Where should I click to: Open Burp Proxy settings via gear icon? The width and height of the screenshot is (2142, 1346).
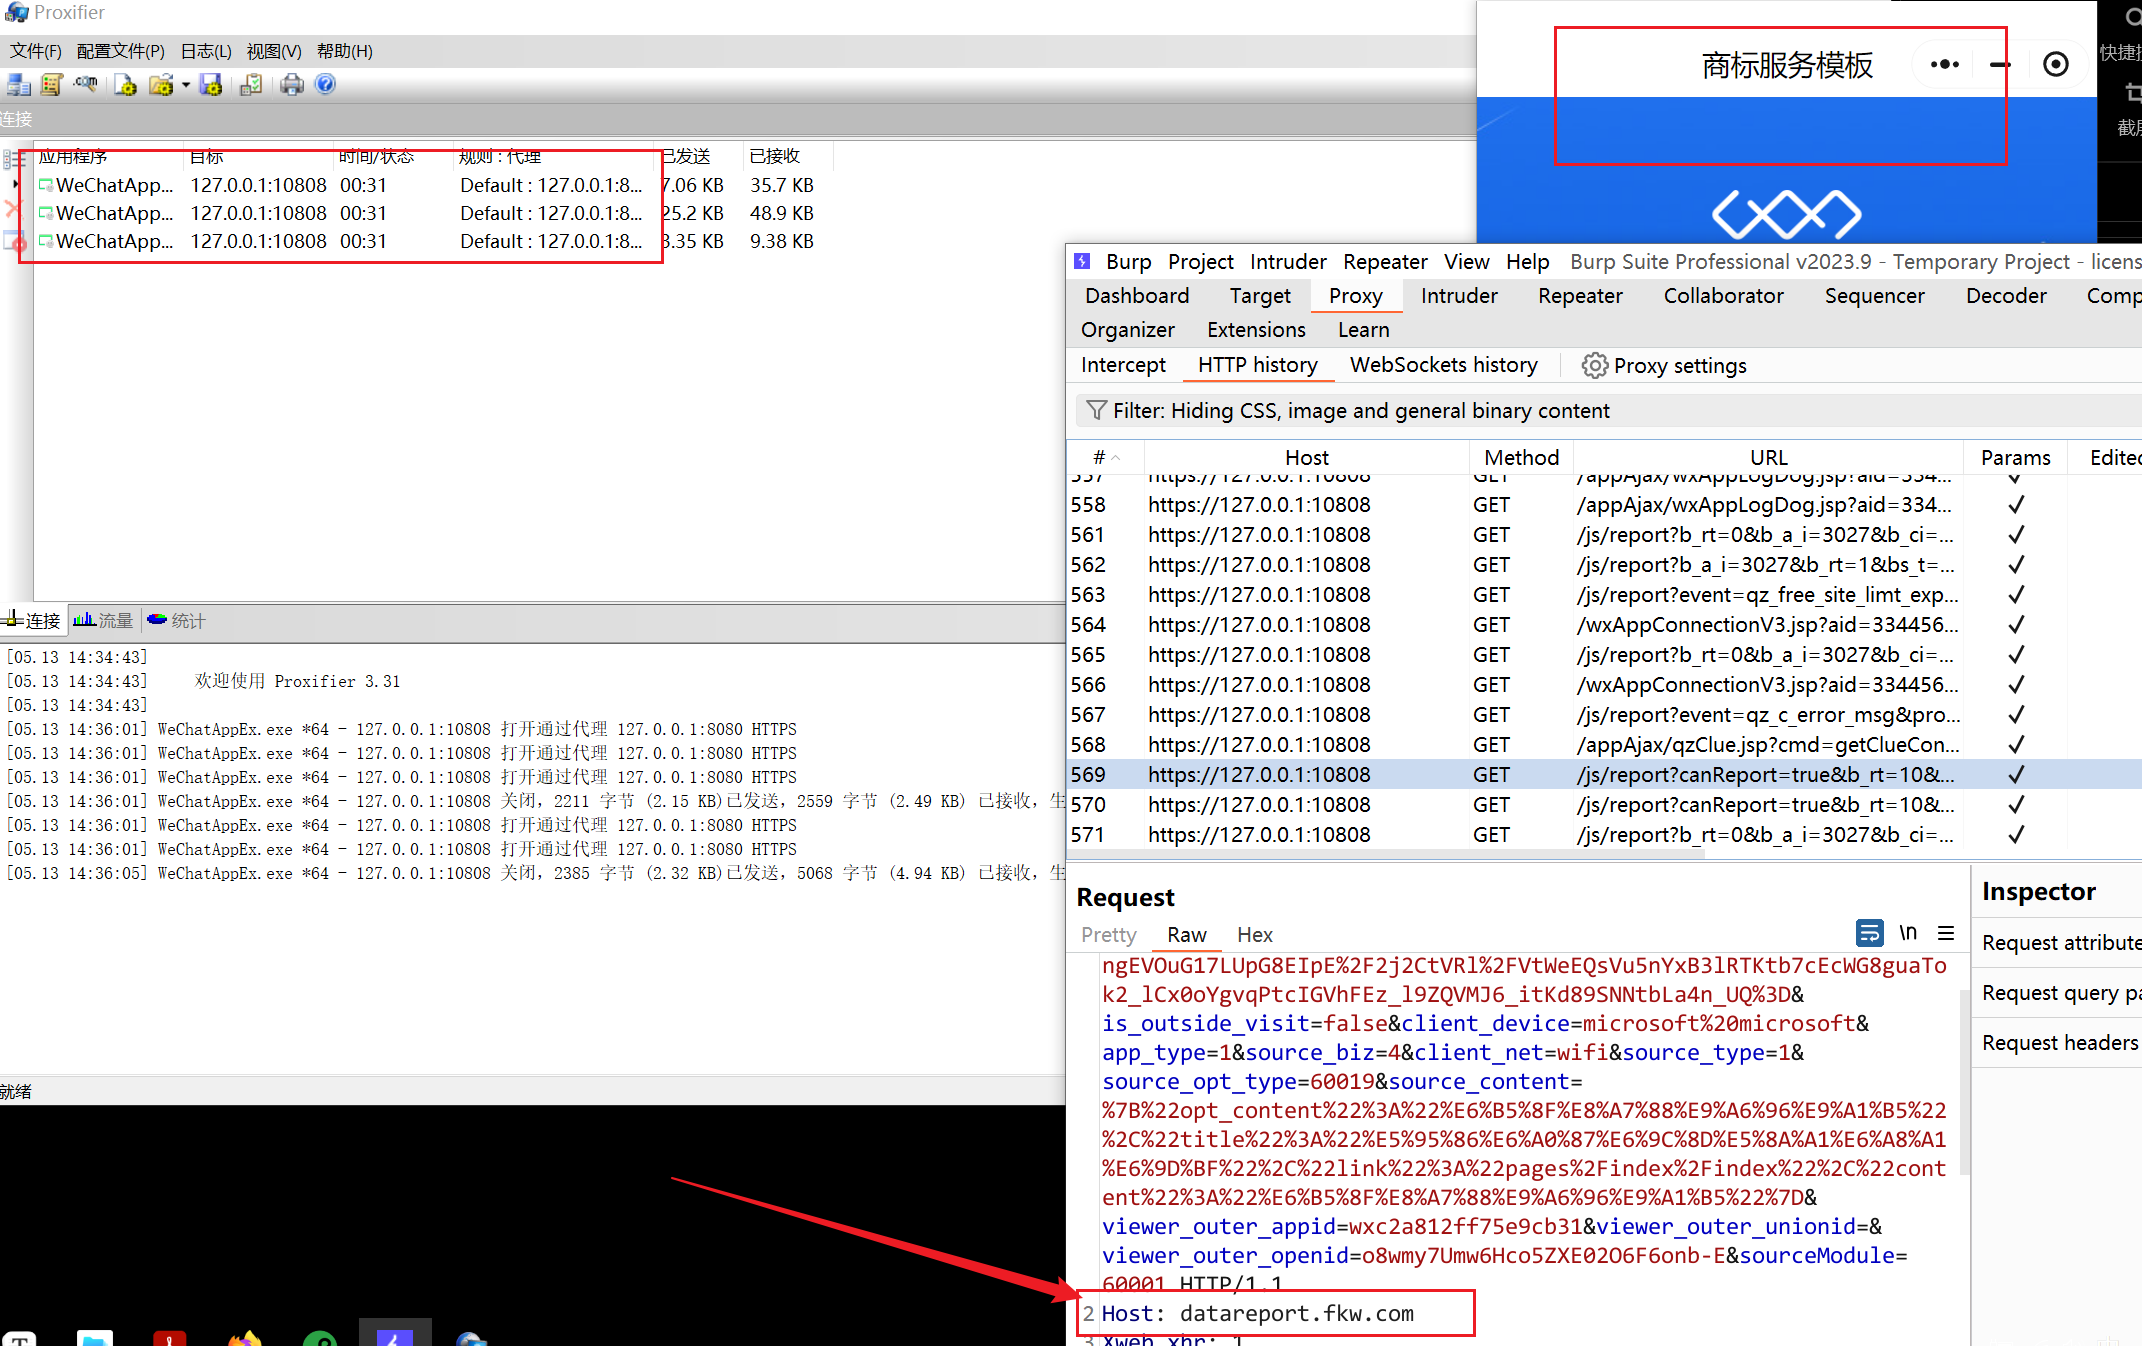point(1594,365)
